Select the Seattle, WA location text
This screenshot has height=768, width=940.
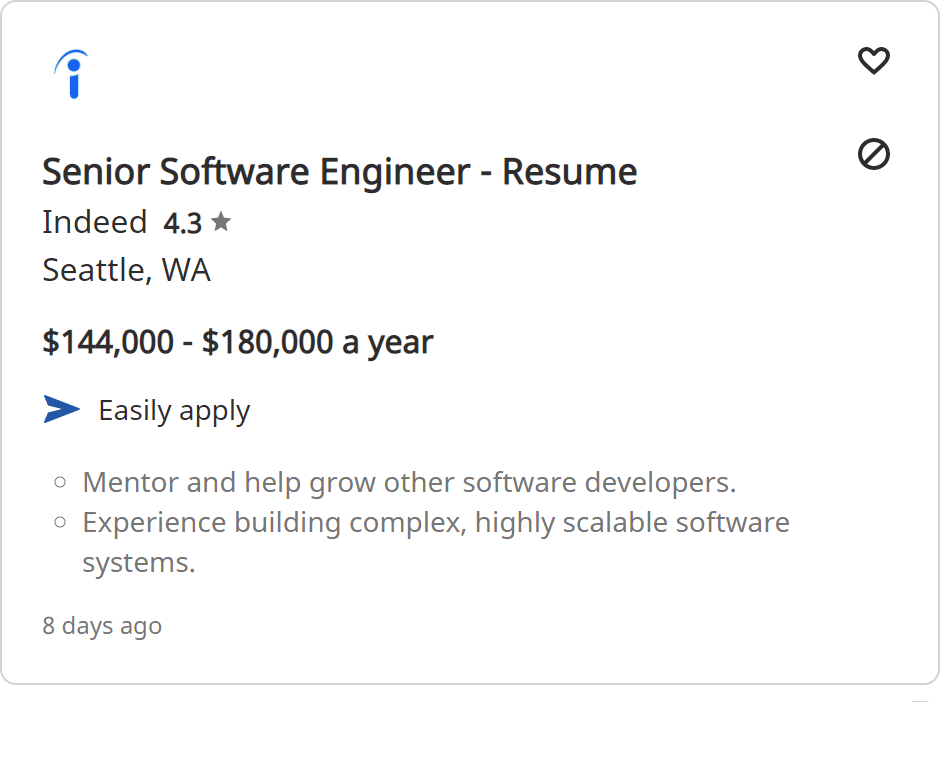click(x=127, y=270)
